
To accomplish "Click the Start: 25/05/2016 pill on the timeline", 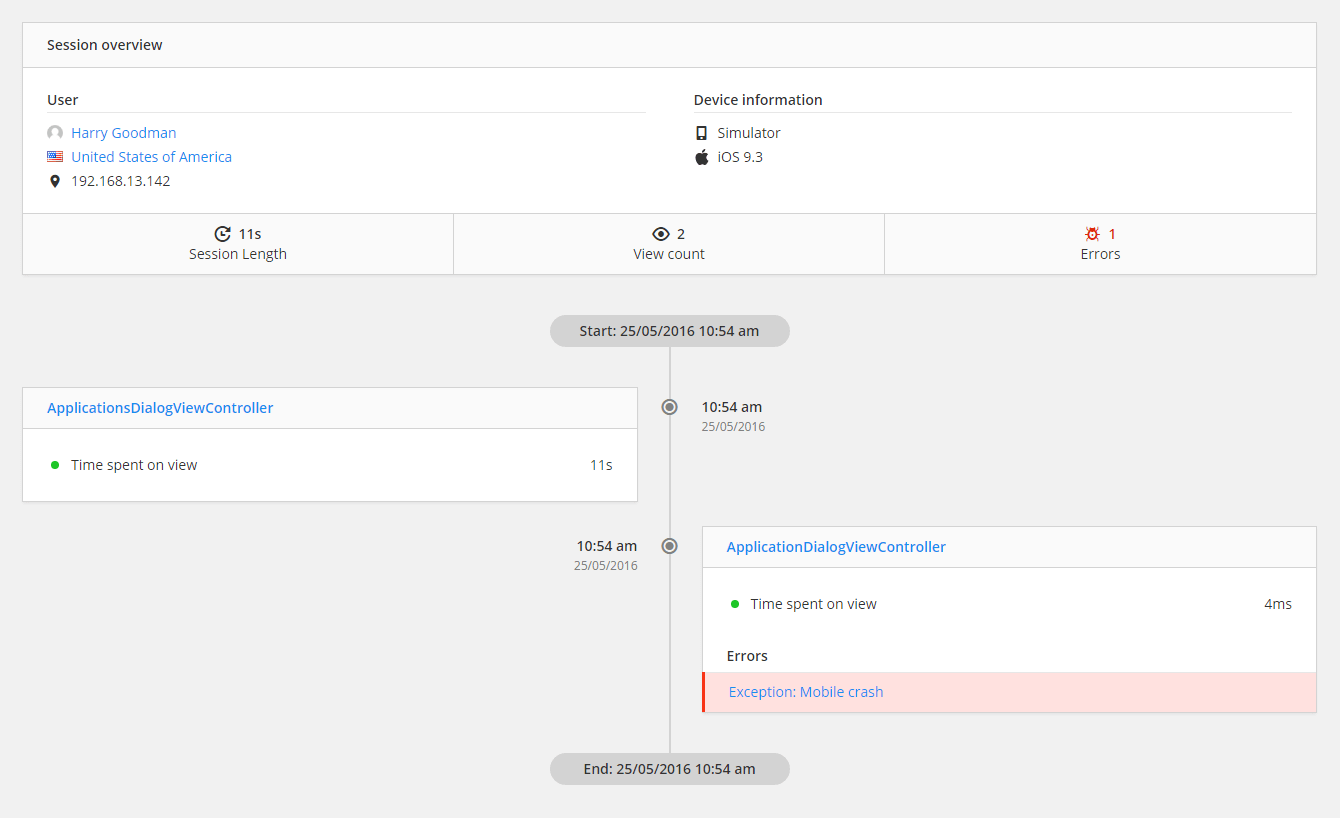I will pos(669,330).
